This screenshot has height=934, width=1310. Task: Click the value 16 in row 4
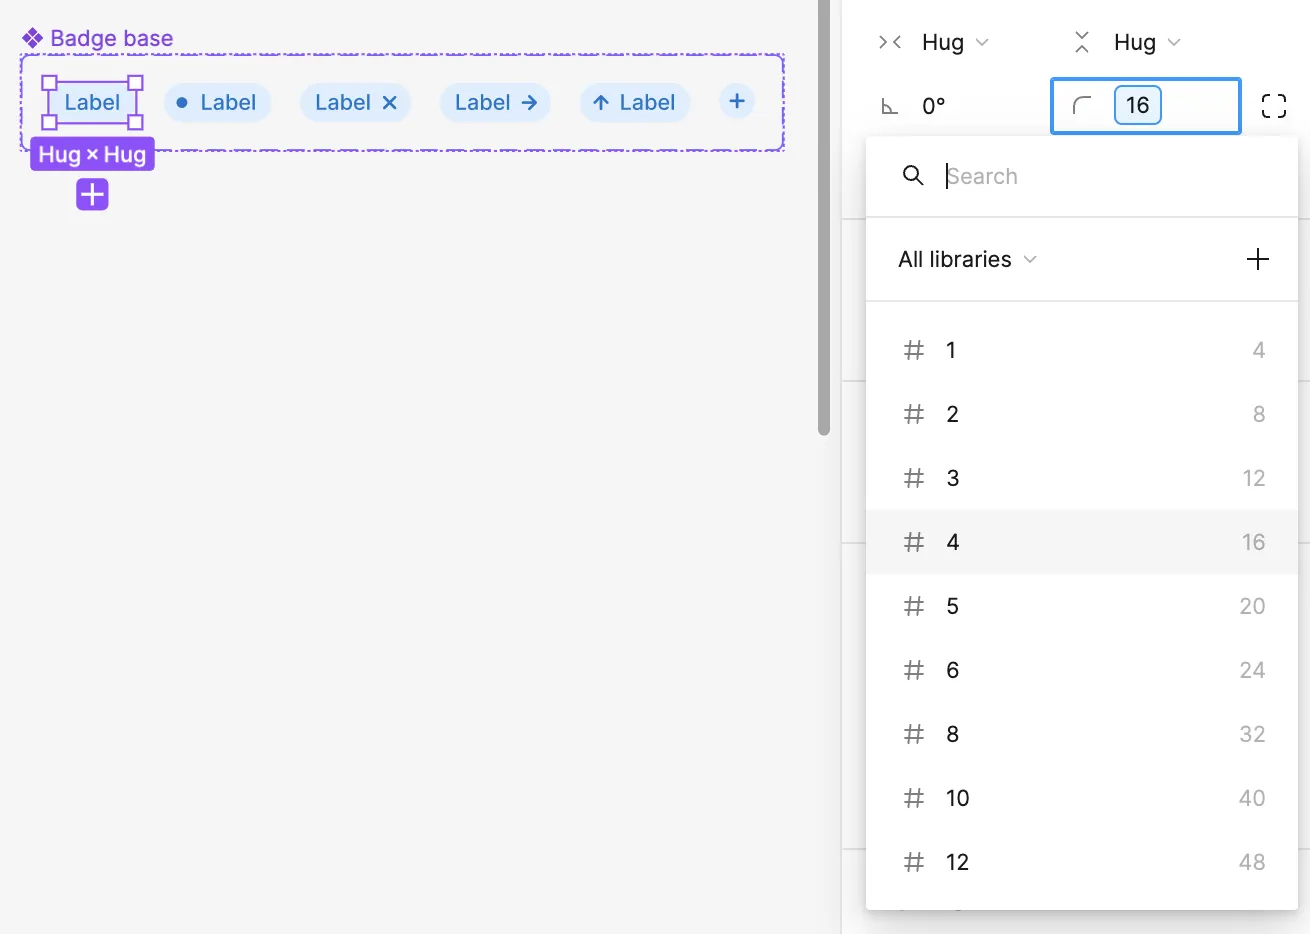tap(1253, 542)
